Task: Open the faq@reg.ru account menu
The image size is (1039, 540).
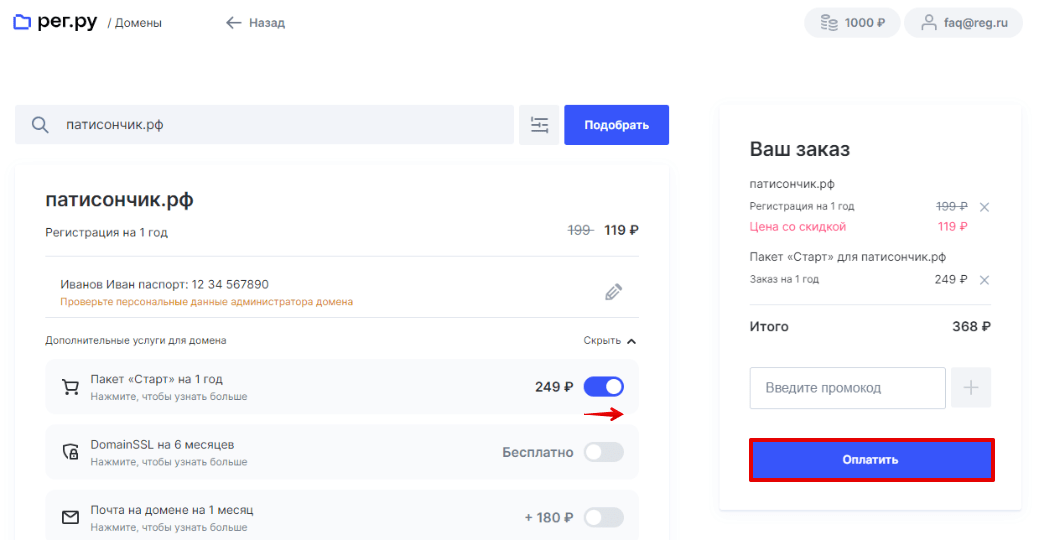Action: pyautogui.click(x=963, y=23)
